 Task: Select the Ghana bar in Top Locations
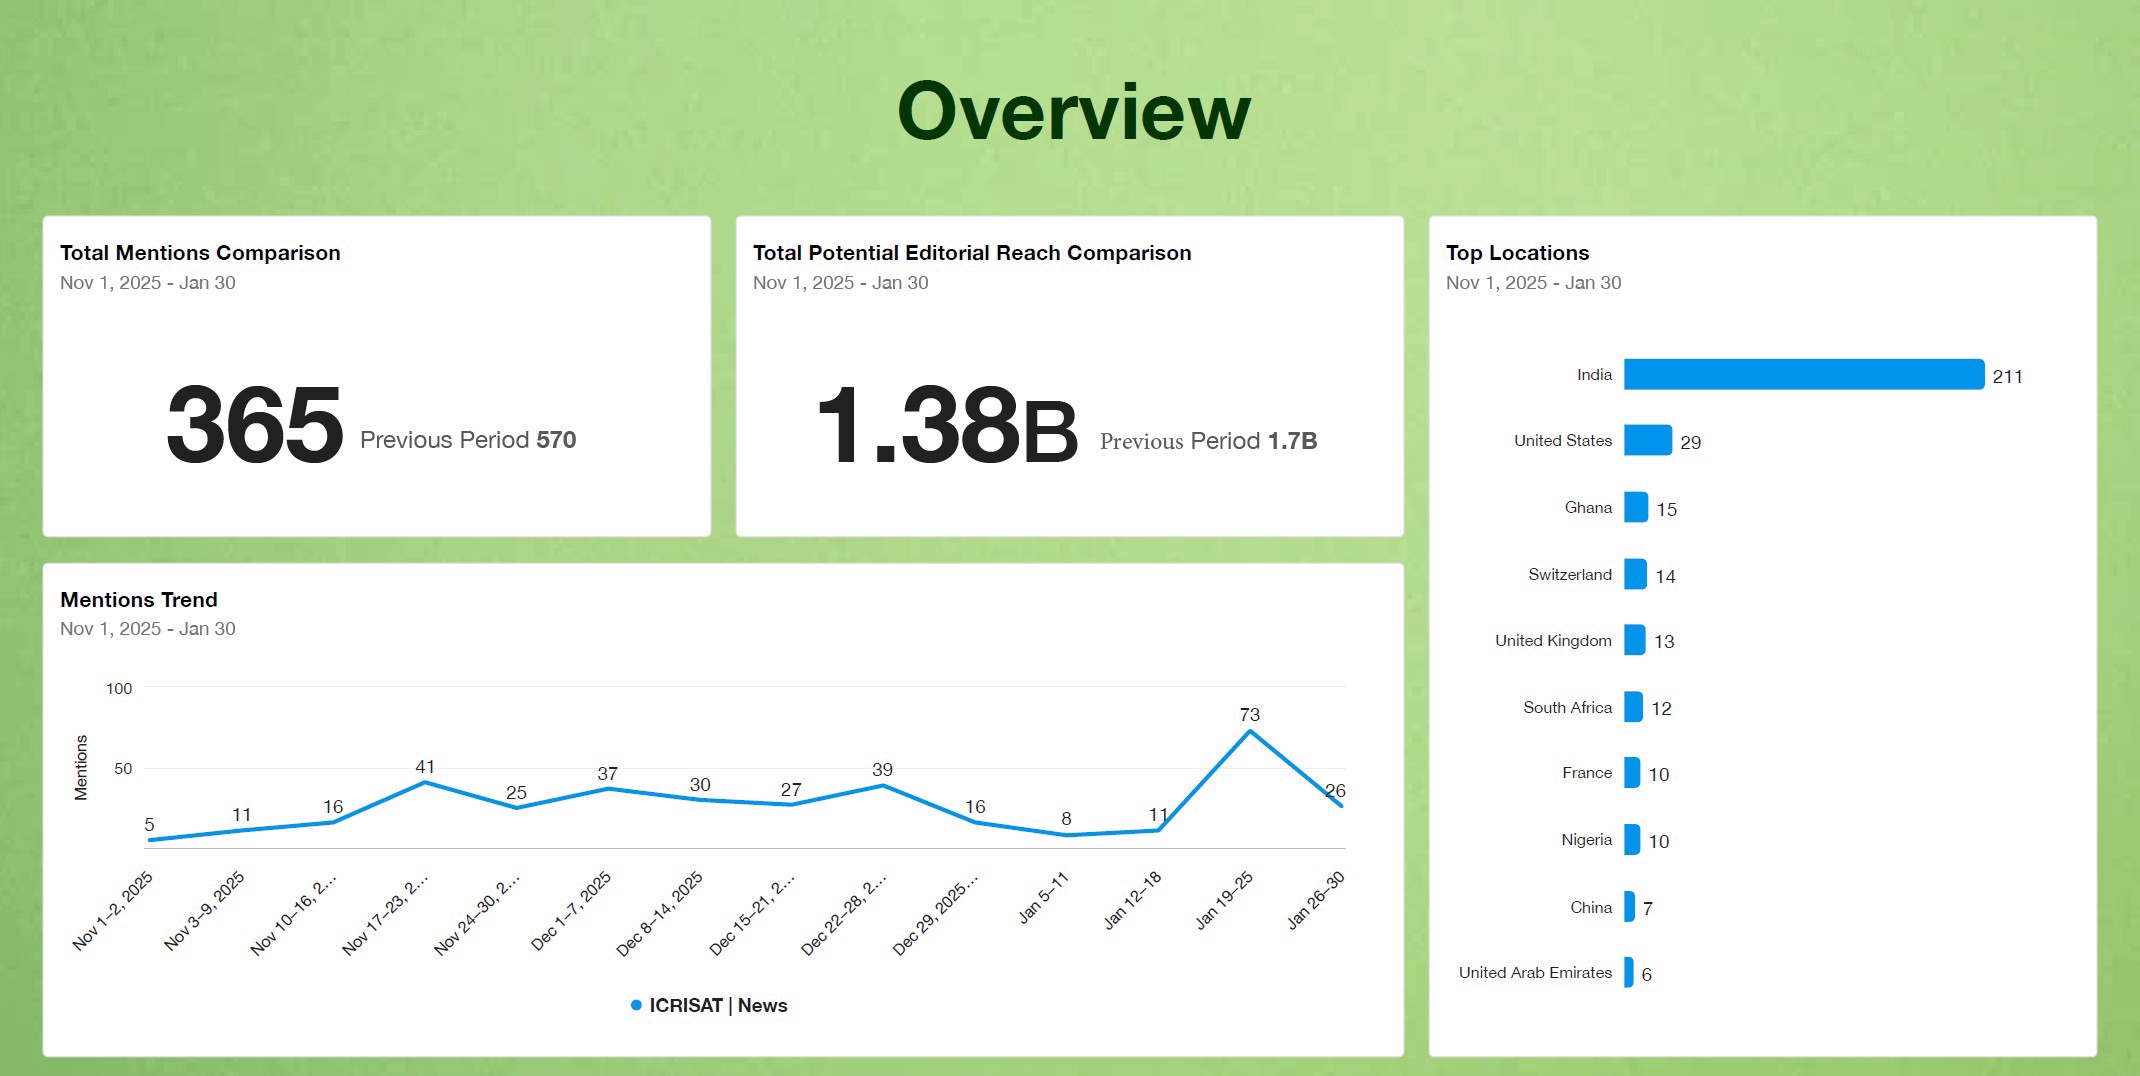pyautogui.click(x=1636, y=507)
